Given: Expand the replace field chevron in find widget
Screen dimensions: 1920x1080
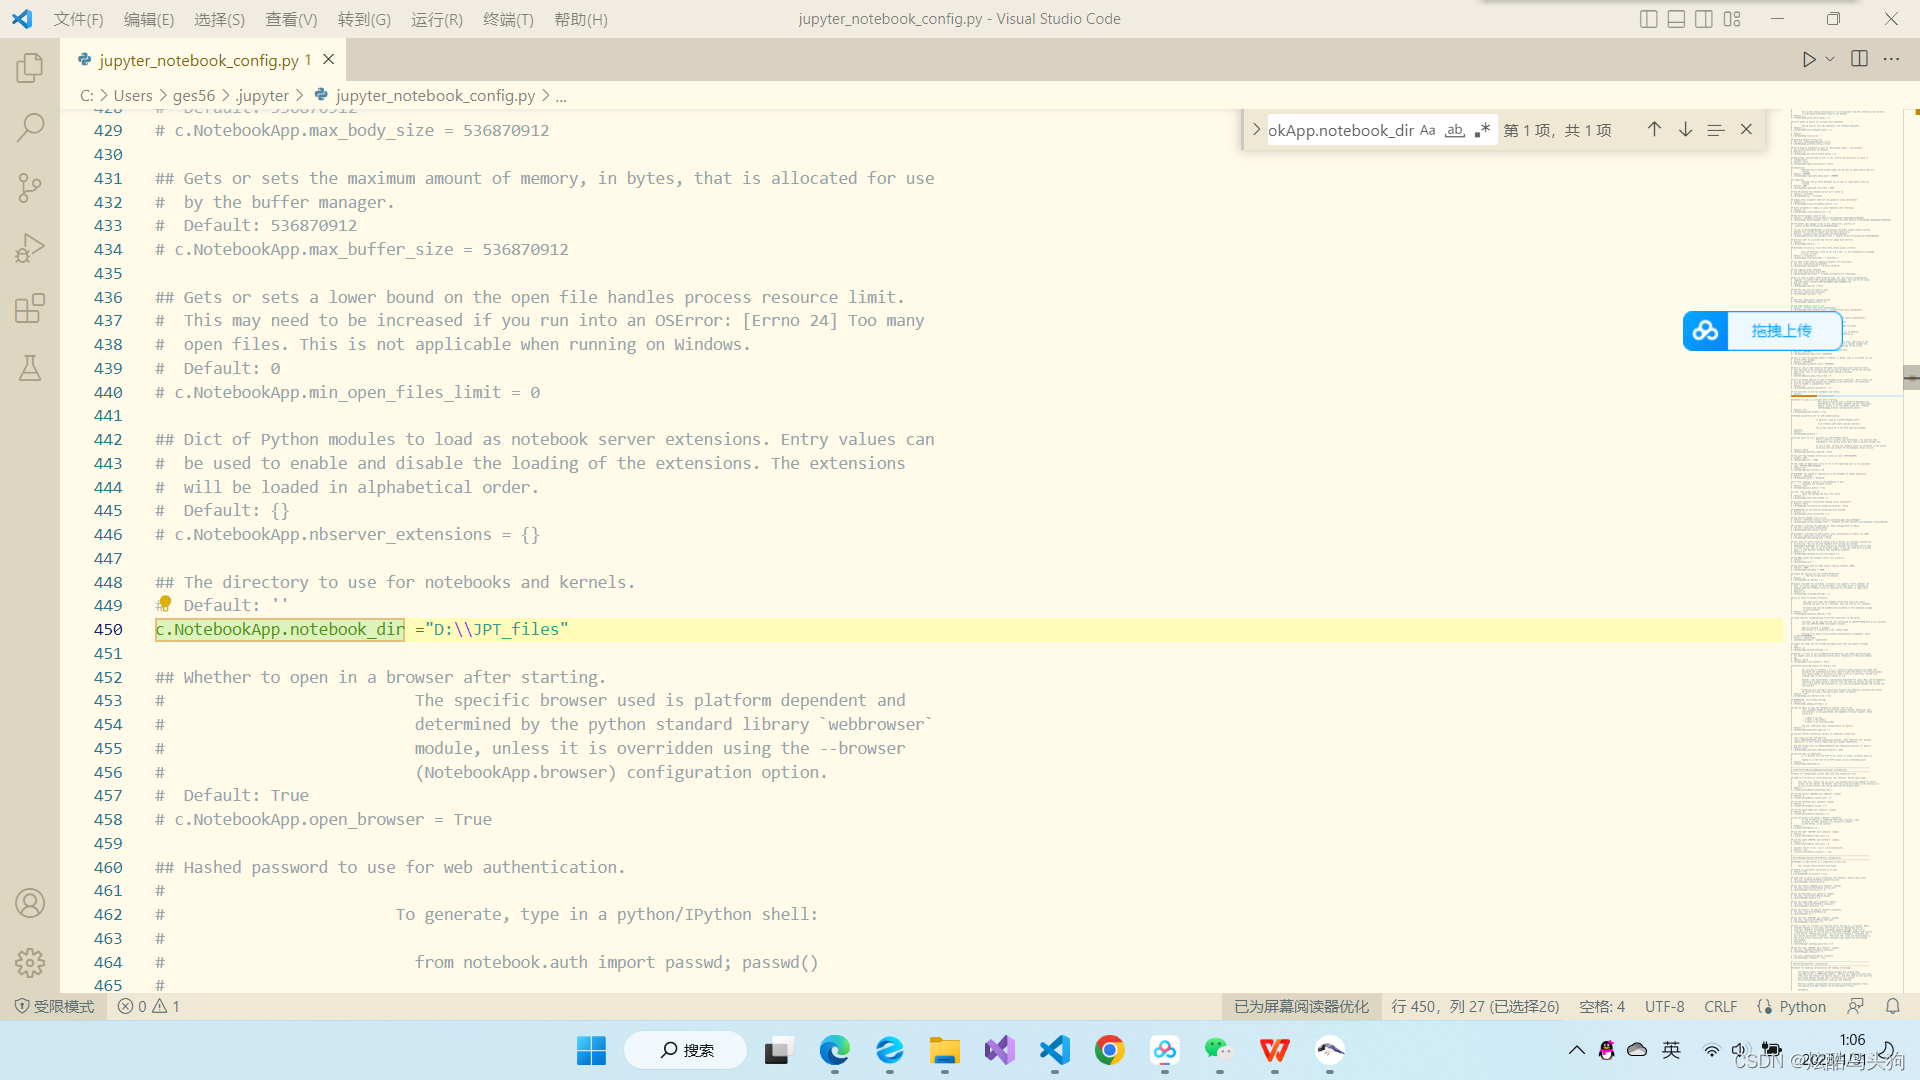Looking at the screenshot, I should pyautogui.click(x=1256, y=130).
